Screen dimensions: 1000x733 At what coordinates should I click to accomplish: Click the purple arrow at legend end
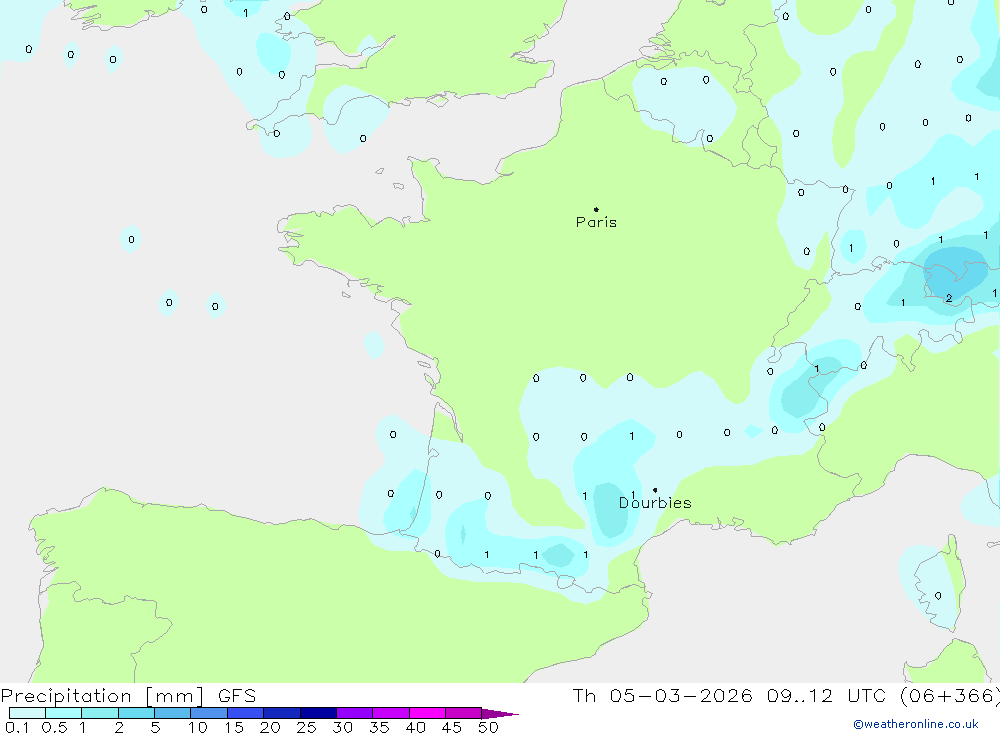click(500, 714)
